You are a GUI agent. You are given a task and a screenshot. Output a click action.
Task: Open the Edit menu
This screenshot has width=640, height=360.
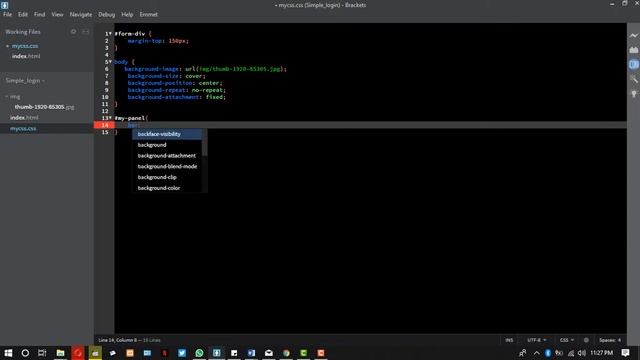(23, 14)
